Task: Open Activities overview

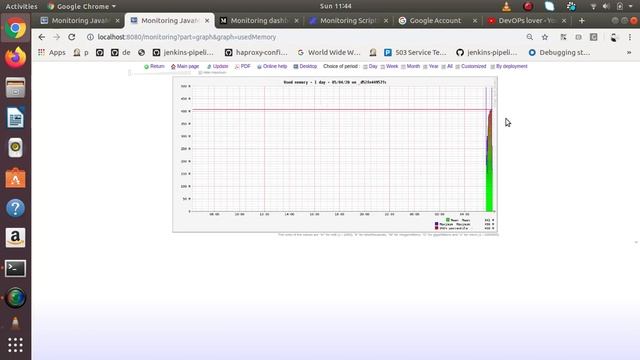Action: (x=21, y=6)
